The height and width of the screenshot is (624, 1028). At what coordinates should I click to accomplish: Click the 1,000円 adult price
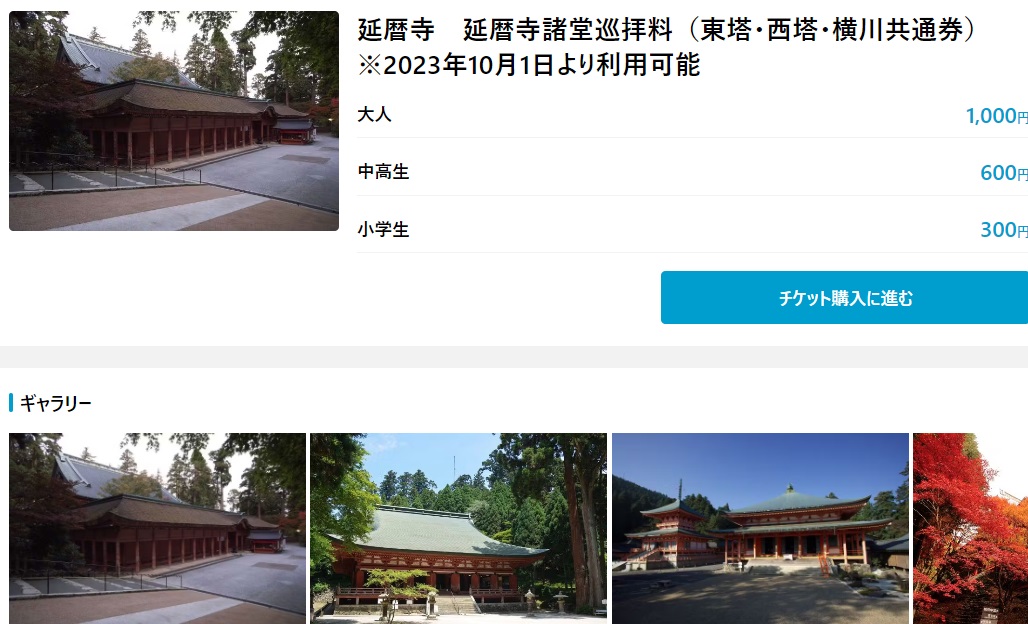[997, 116]
